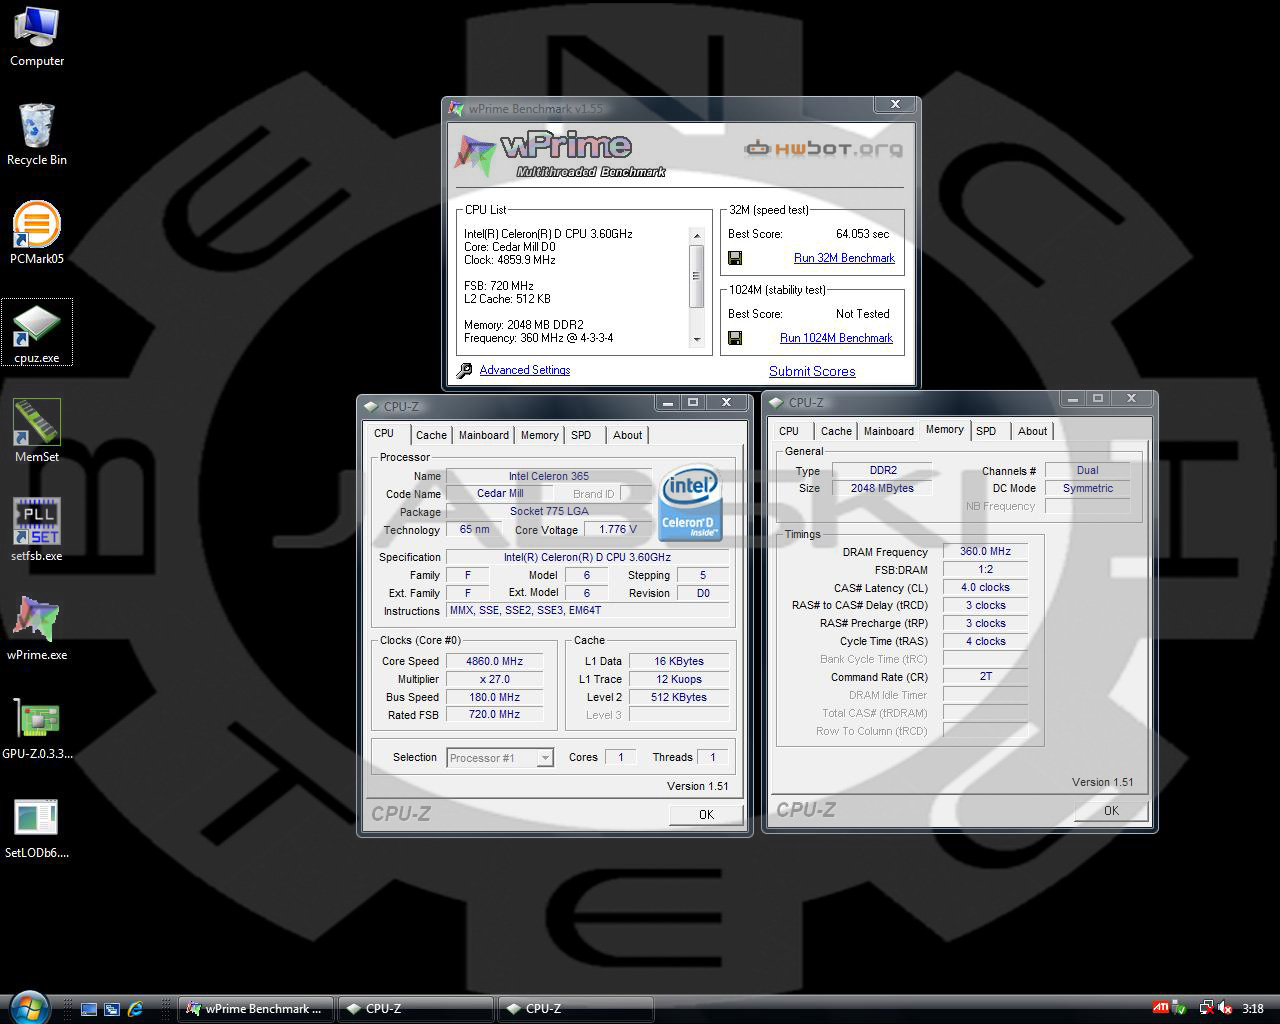Switch to Memory tab in left CPU-Z
Viewport: 1280px width, 1024px height.
pyautogui.click(x=539, y=435)
